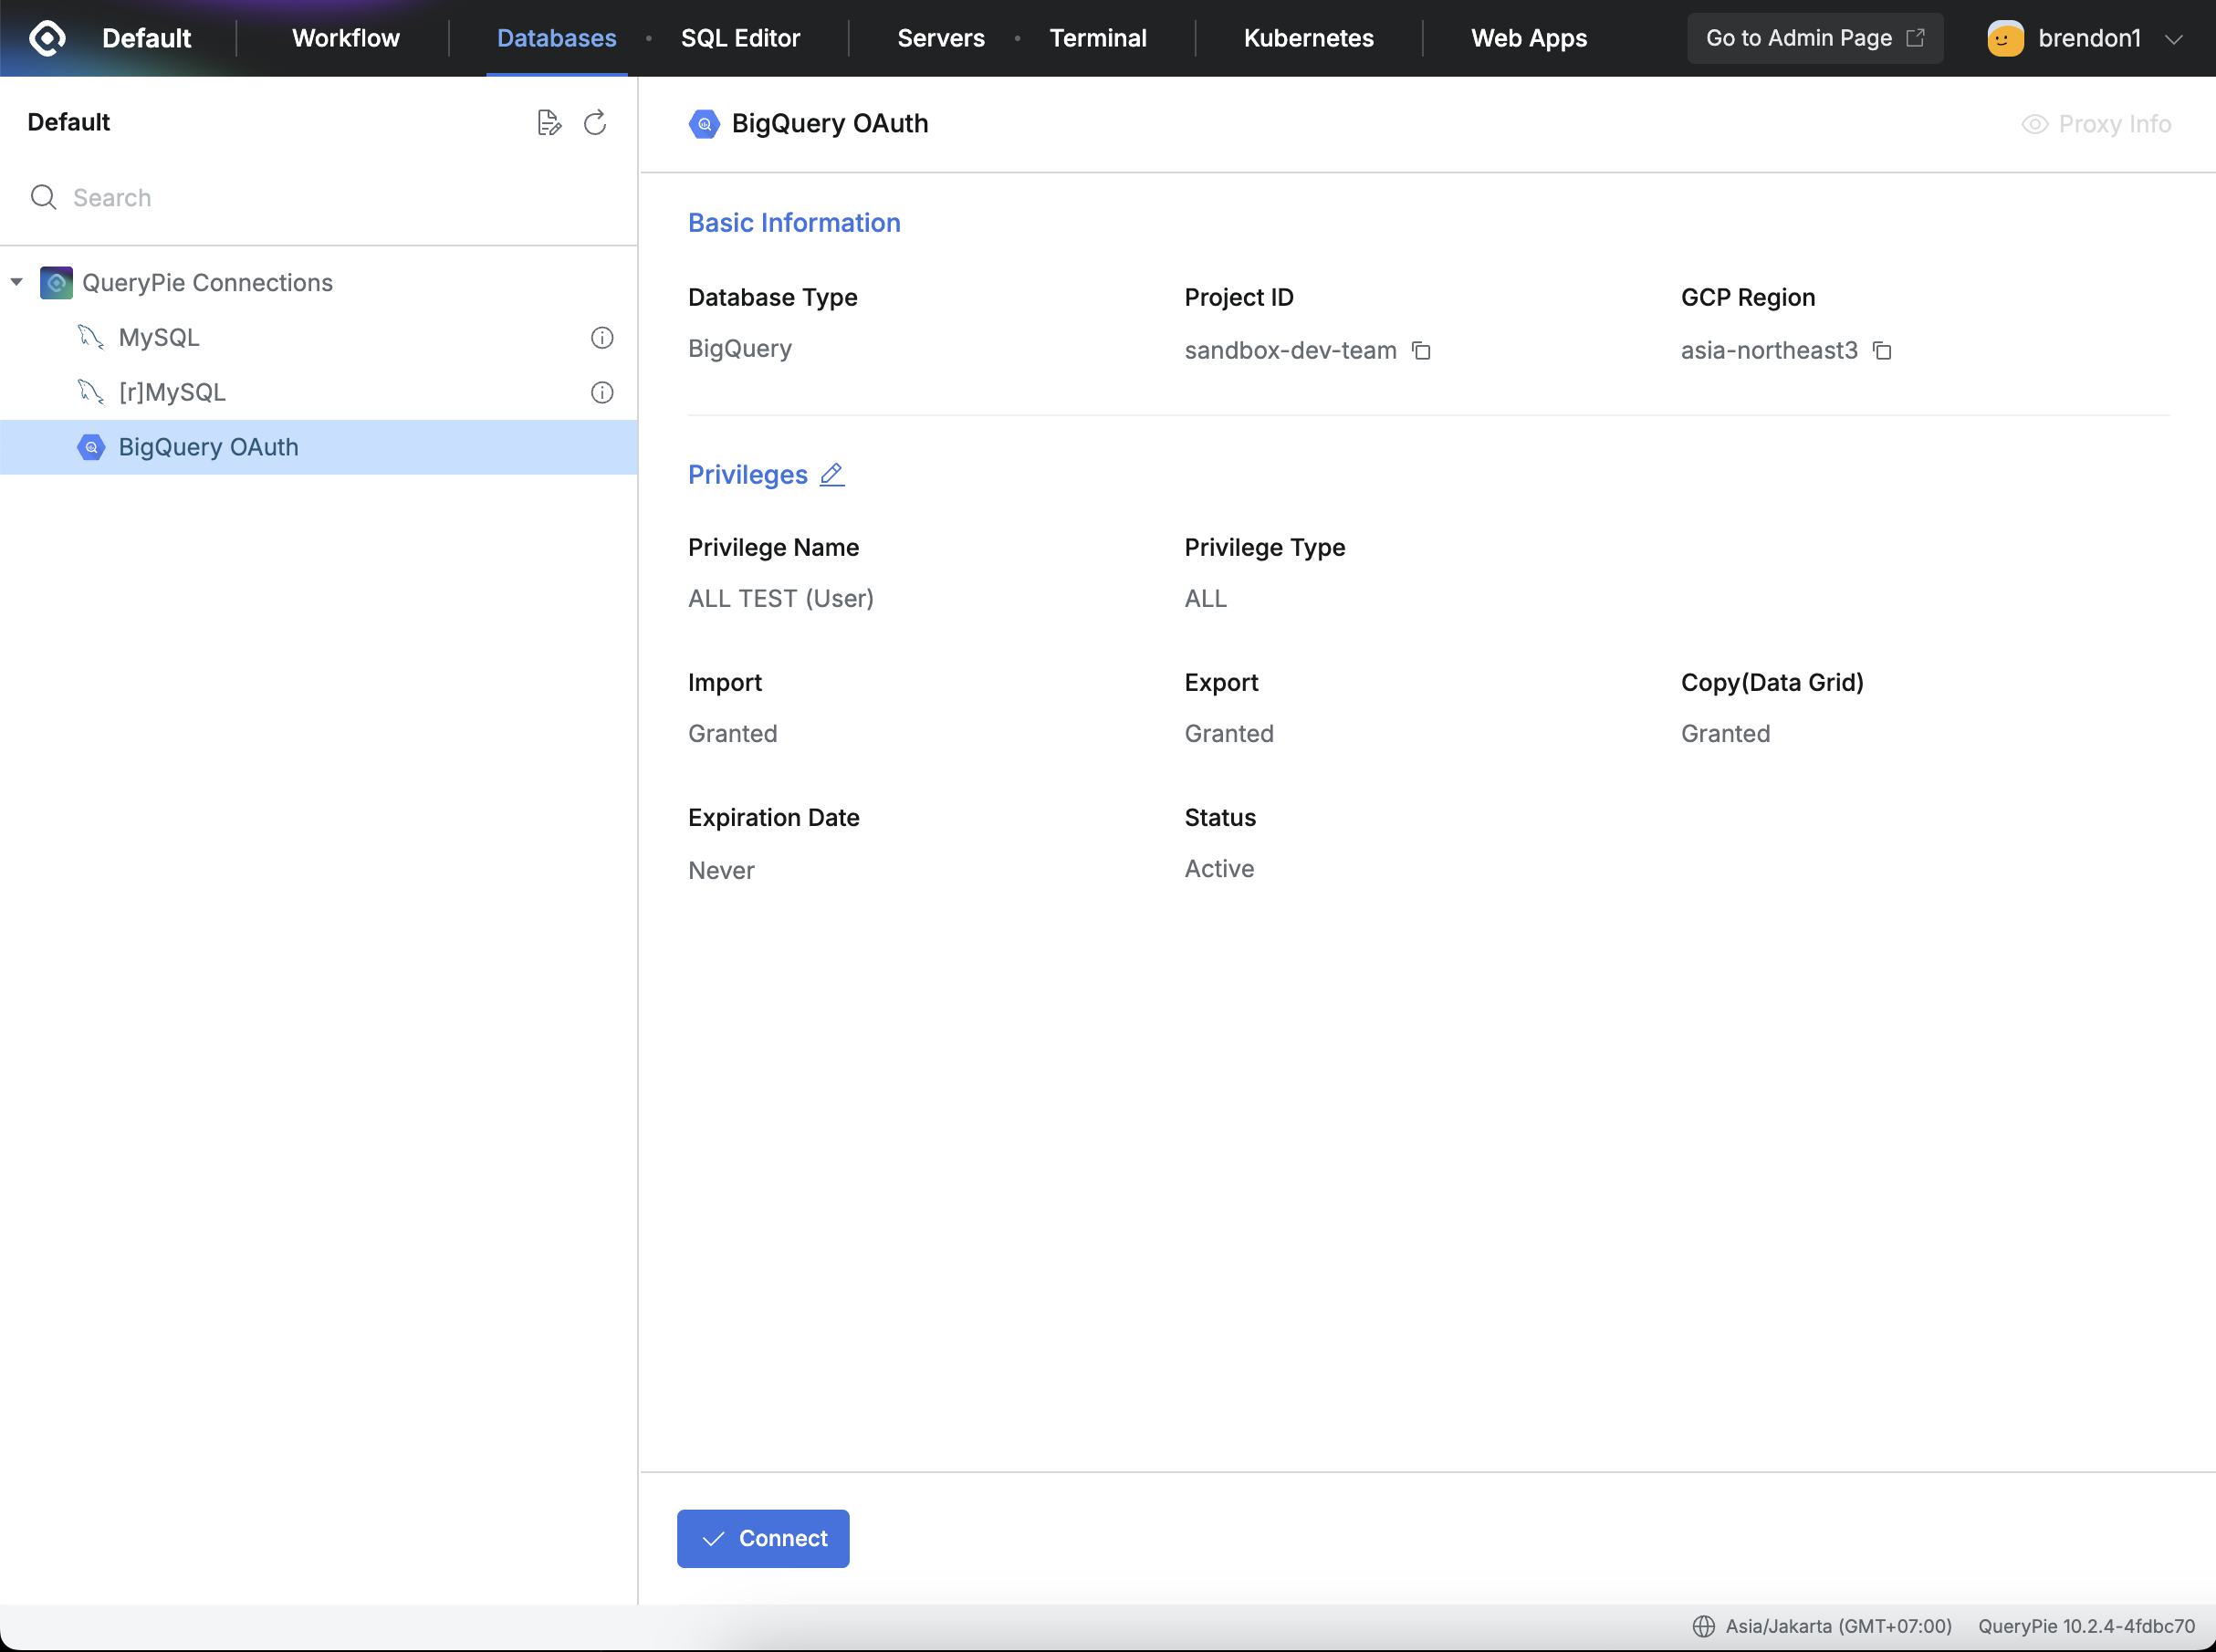2216x1652 pixels.
Task: Click the Connect button
Action: (x=763, y=1538)
